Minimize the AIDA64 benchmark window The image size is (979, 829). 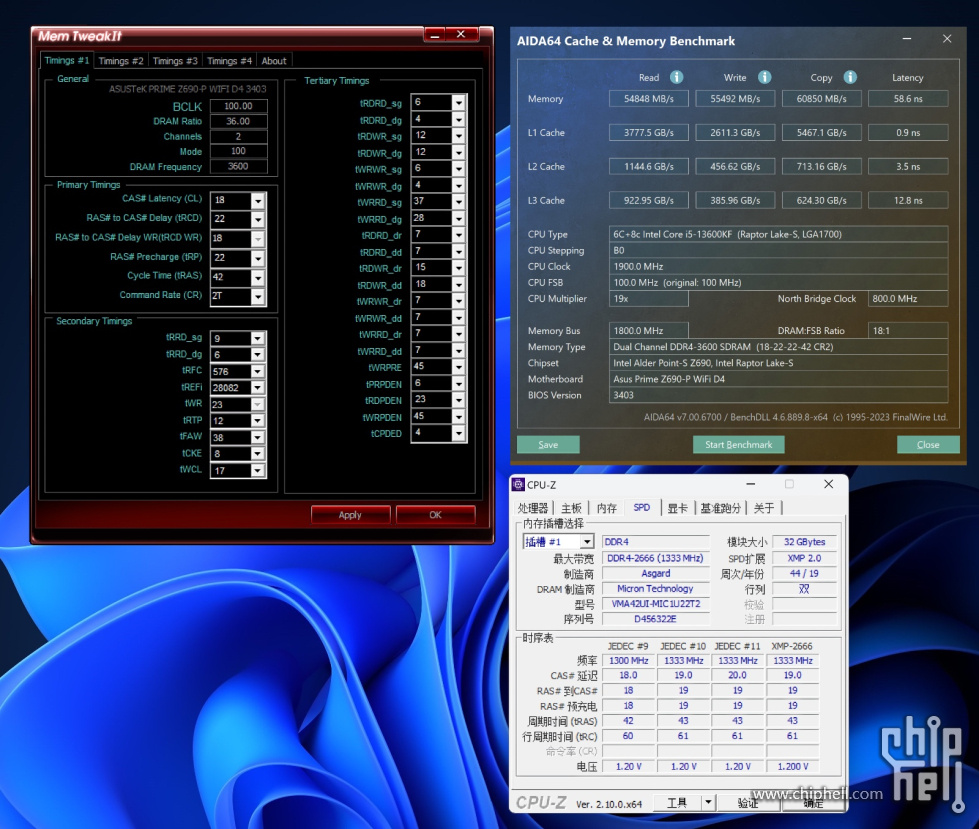(x=907, y=39)
